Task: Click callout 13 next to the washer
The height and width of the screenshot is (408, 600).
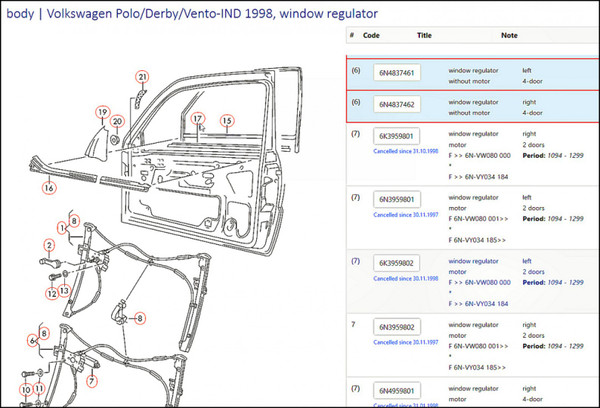Action: coord(65,292)
